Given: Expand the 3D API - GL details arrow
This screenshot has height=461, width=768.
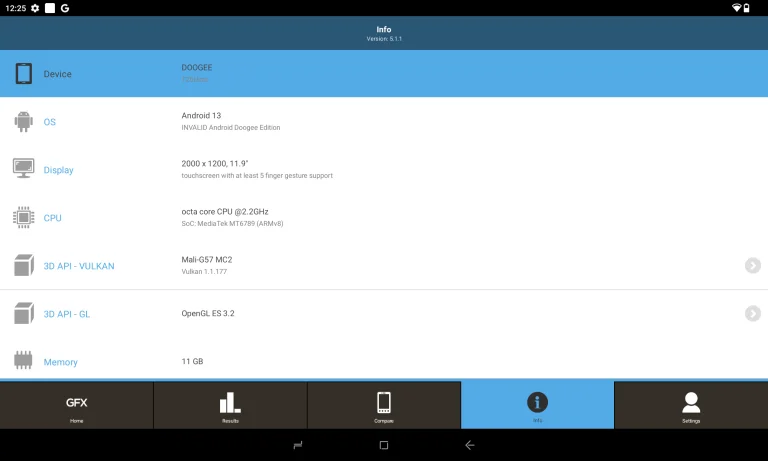Looking at the screenshot, I should [x=753, y=314].
